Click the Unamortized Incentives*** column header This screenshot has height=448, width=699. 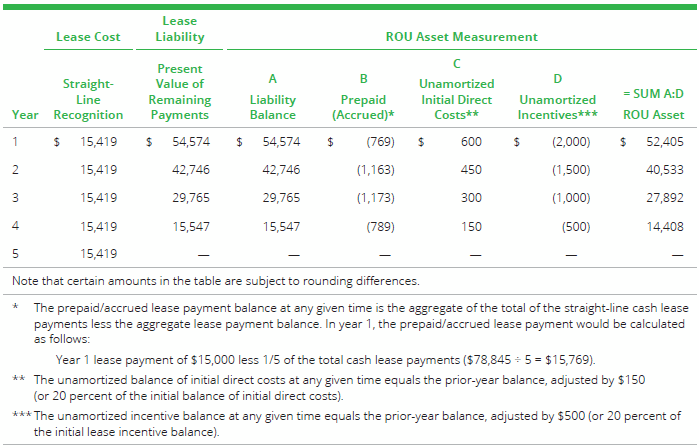pyautogui.click(x=557, y=100)
